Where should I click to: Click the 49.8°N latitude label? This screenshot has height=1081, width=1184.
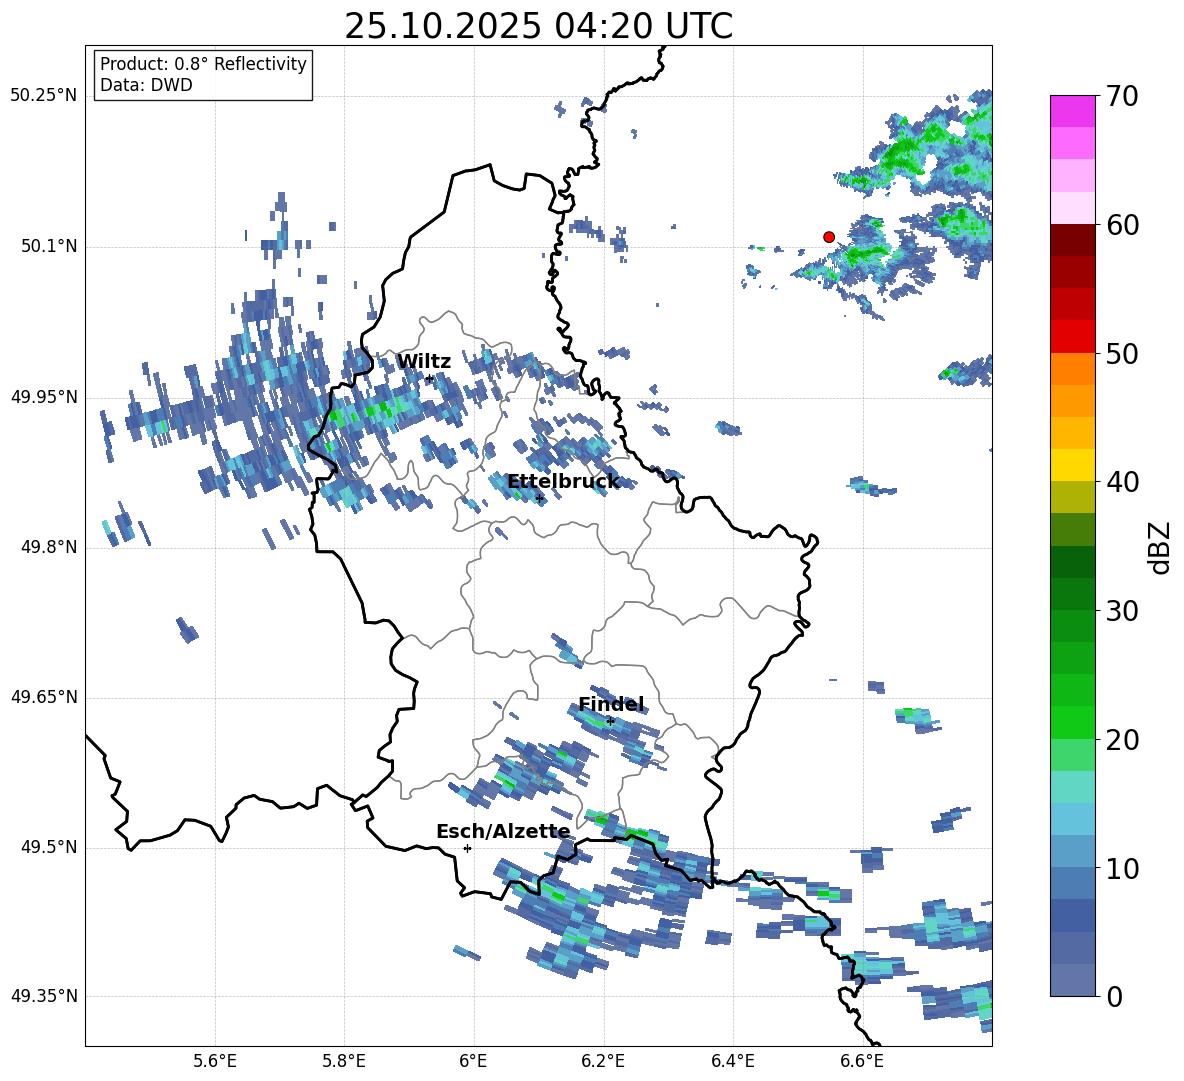(49, 547)
